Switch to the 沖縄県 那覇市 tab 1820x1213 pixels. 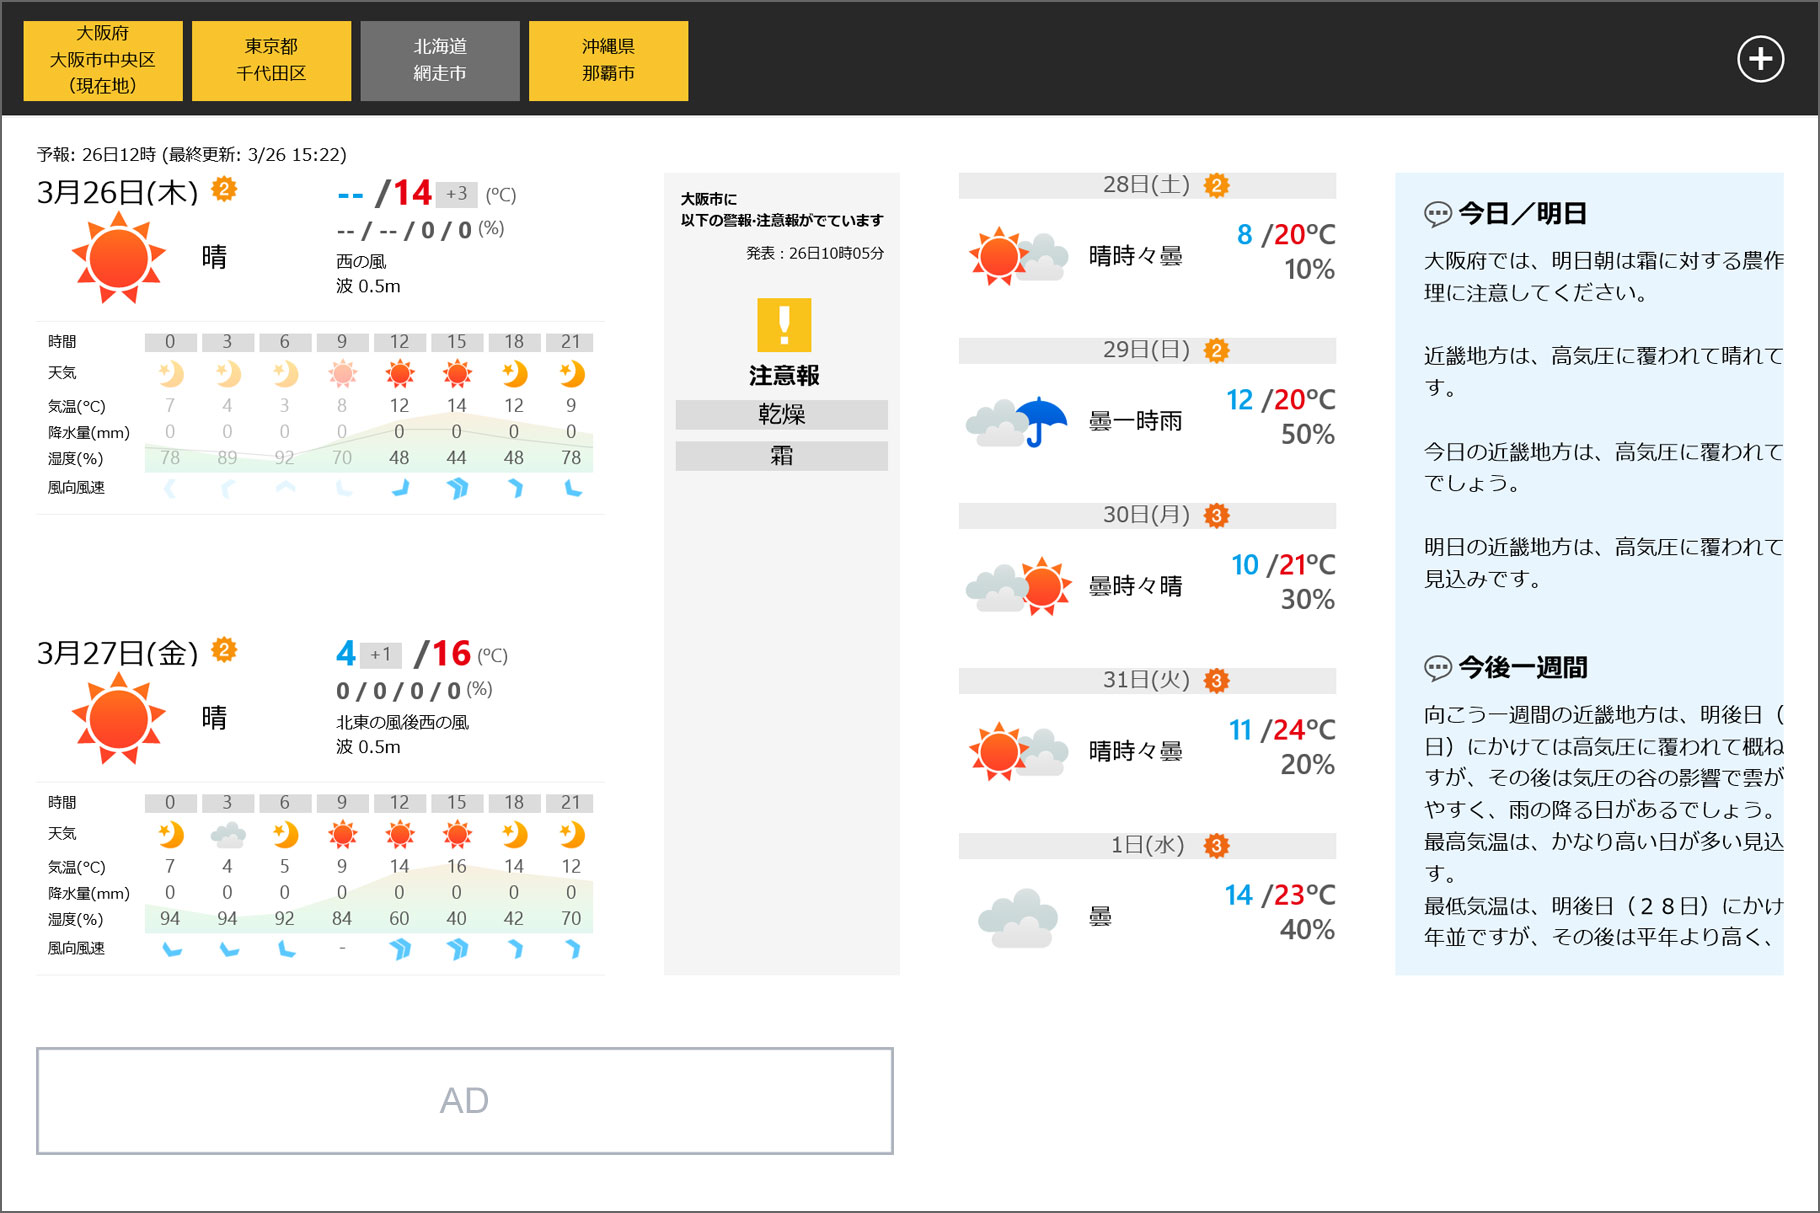coord(608,61)
